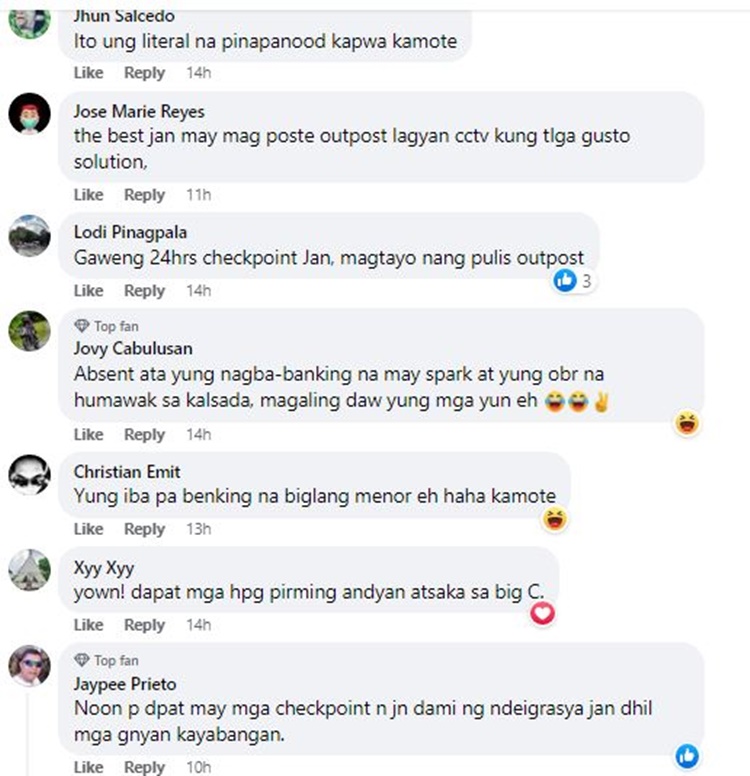Image resolution: width=750 pixels, height=776 pixels.
Task: Open Christian Emit's profile avatar
Action: point(30,475)
